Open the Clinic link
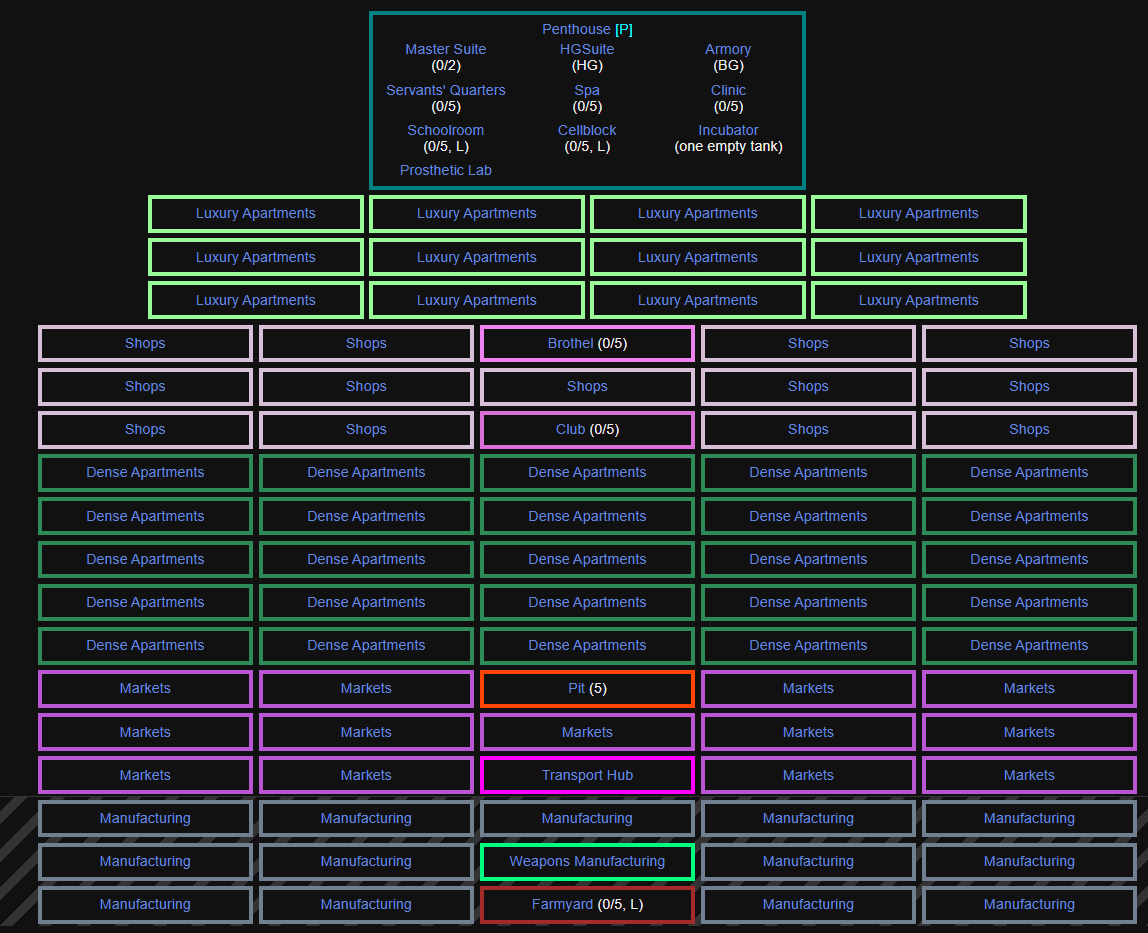This screenshot has width=1148, height=933. pos(728,90)
